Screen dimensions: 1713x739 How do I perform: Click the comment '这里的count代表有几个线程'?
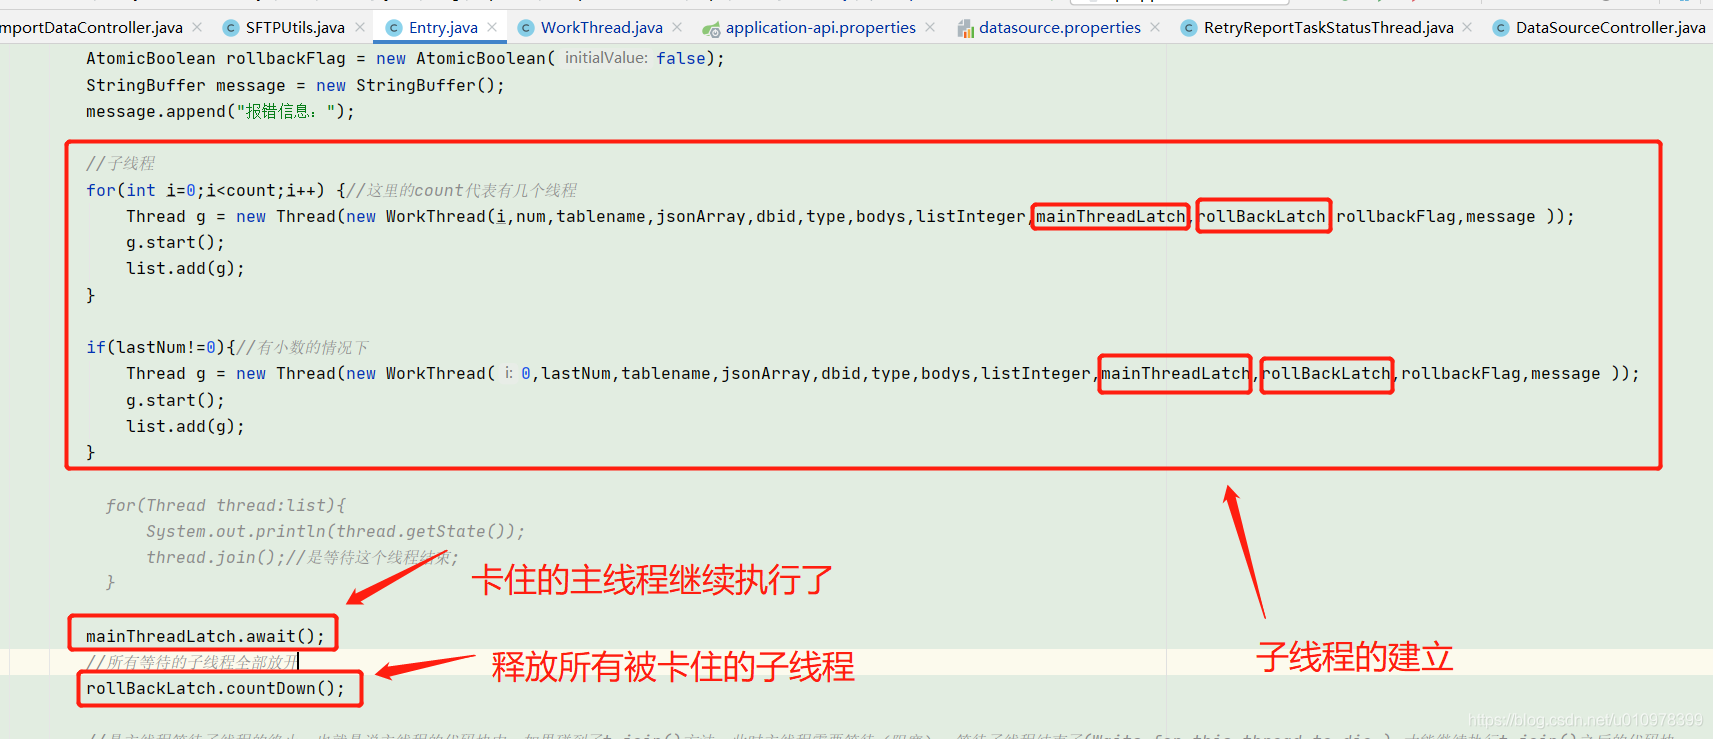point(472,190)
